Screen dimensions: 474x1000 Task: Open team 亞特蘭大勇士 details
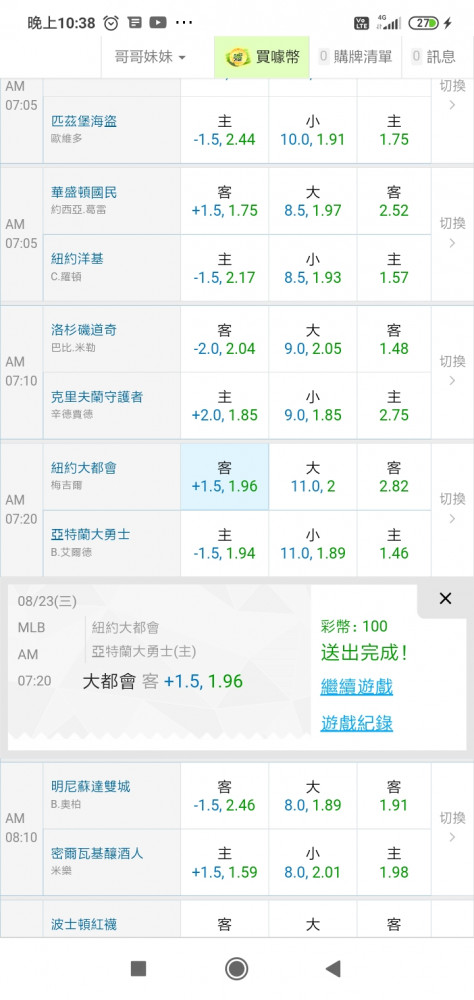pos(91,534)
